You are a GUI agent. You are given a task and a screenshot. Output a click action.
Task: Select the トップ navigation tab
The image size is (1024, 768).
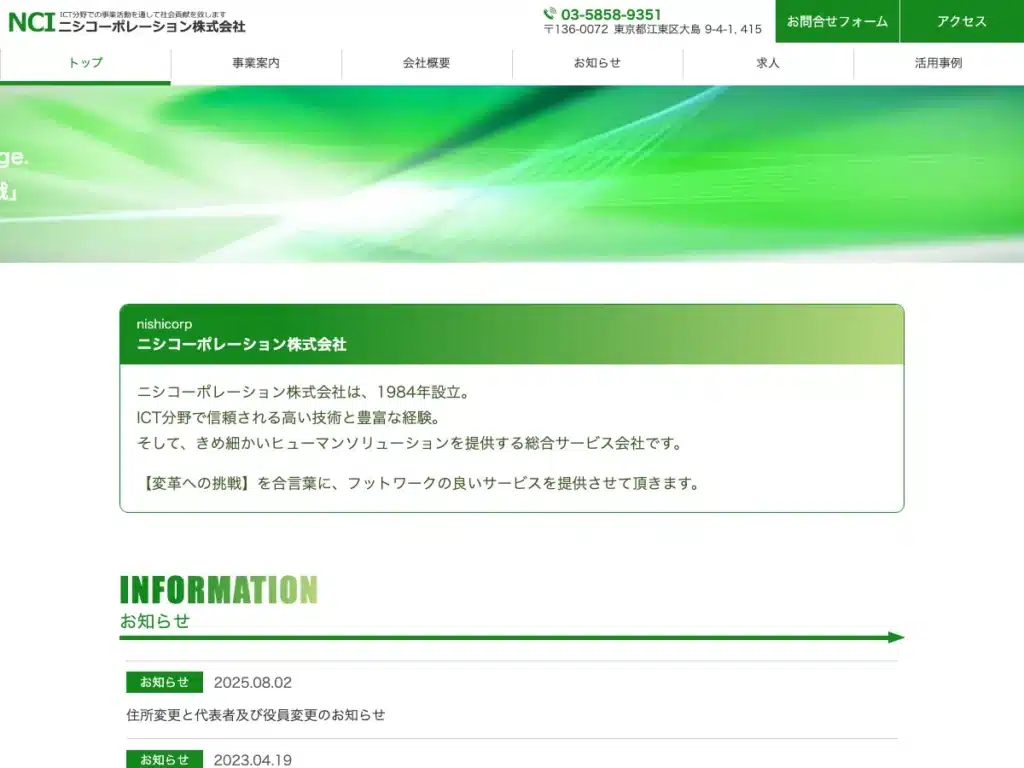click(86, 63)
